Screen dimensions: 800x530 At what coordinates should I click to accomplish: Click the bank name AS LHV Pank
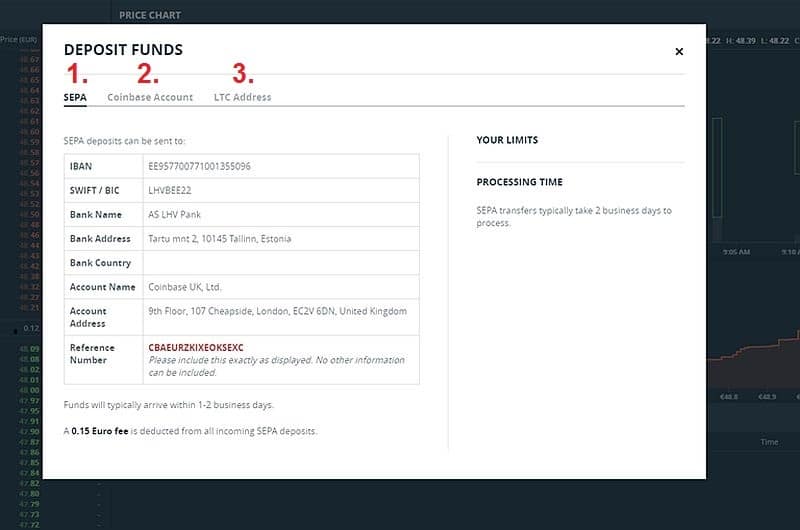pos(174,215)
